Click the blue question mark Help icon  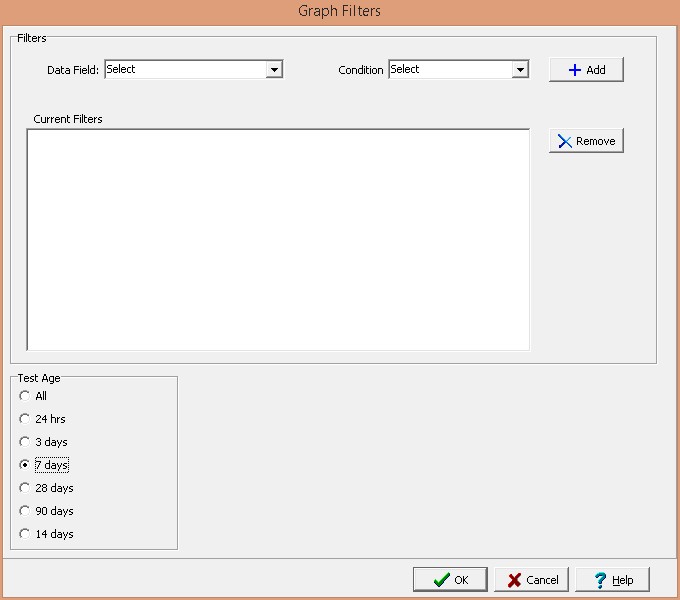pos(600,580)
